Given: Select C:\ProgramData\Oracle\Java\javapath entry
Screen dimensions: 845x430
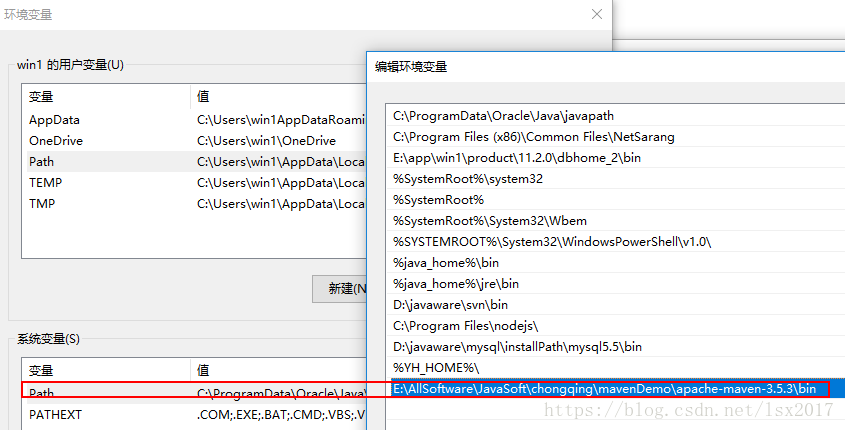Looking at the screenshot, I should tap(615, 116).
